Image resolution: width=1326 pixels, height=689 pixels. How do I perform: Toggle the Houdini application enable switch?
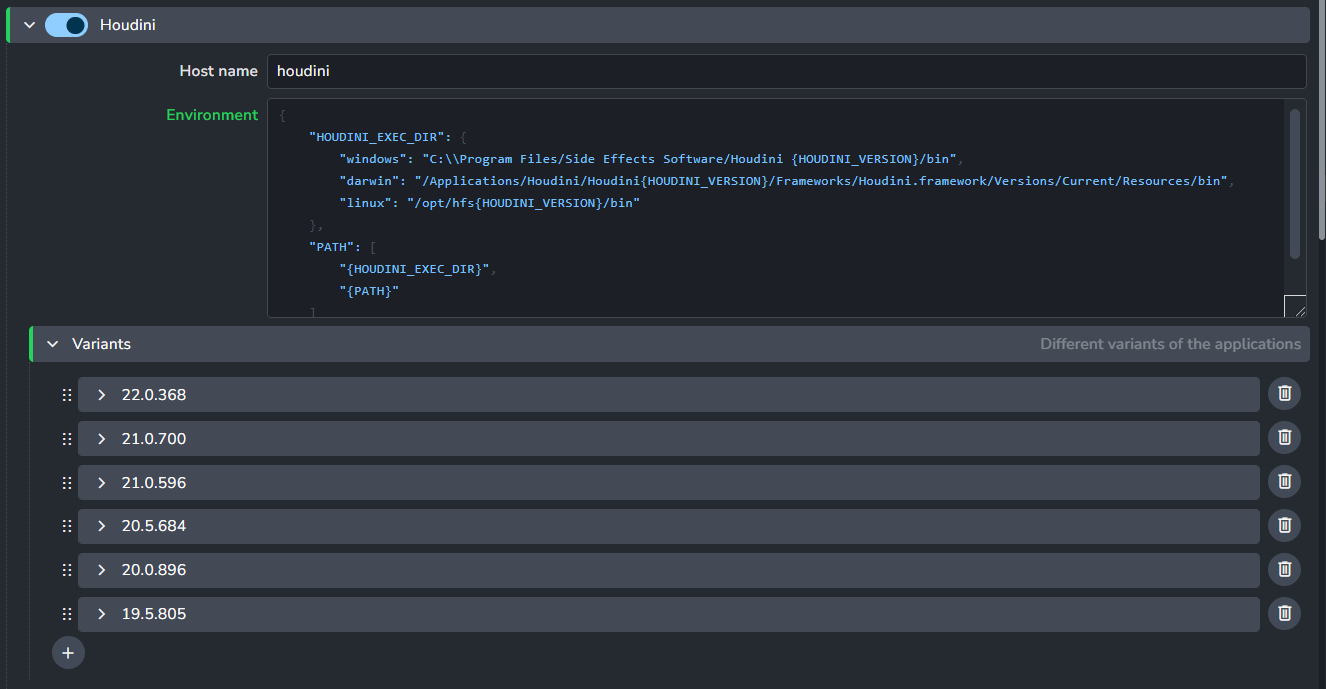pos(66,25)
